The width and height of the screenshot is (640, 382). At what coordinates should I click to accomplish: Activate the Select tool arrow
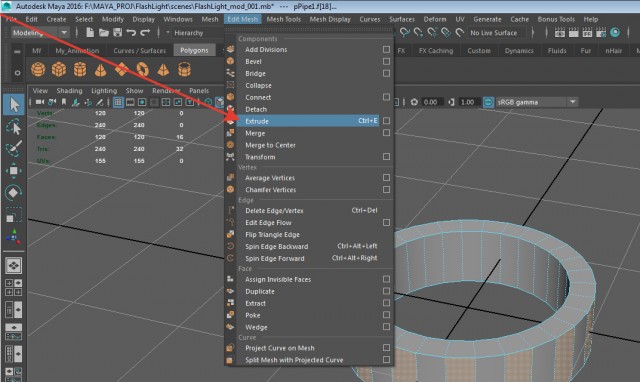point(14,105)
